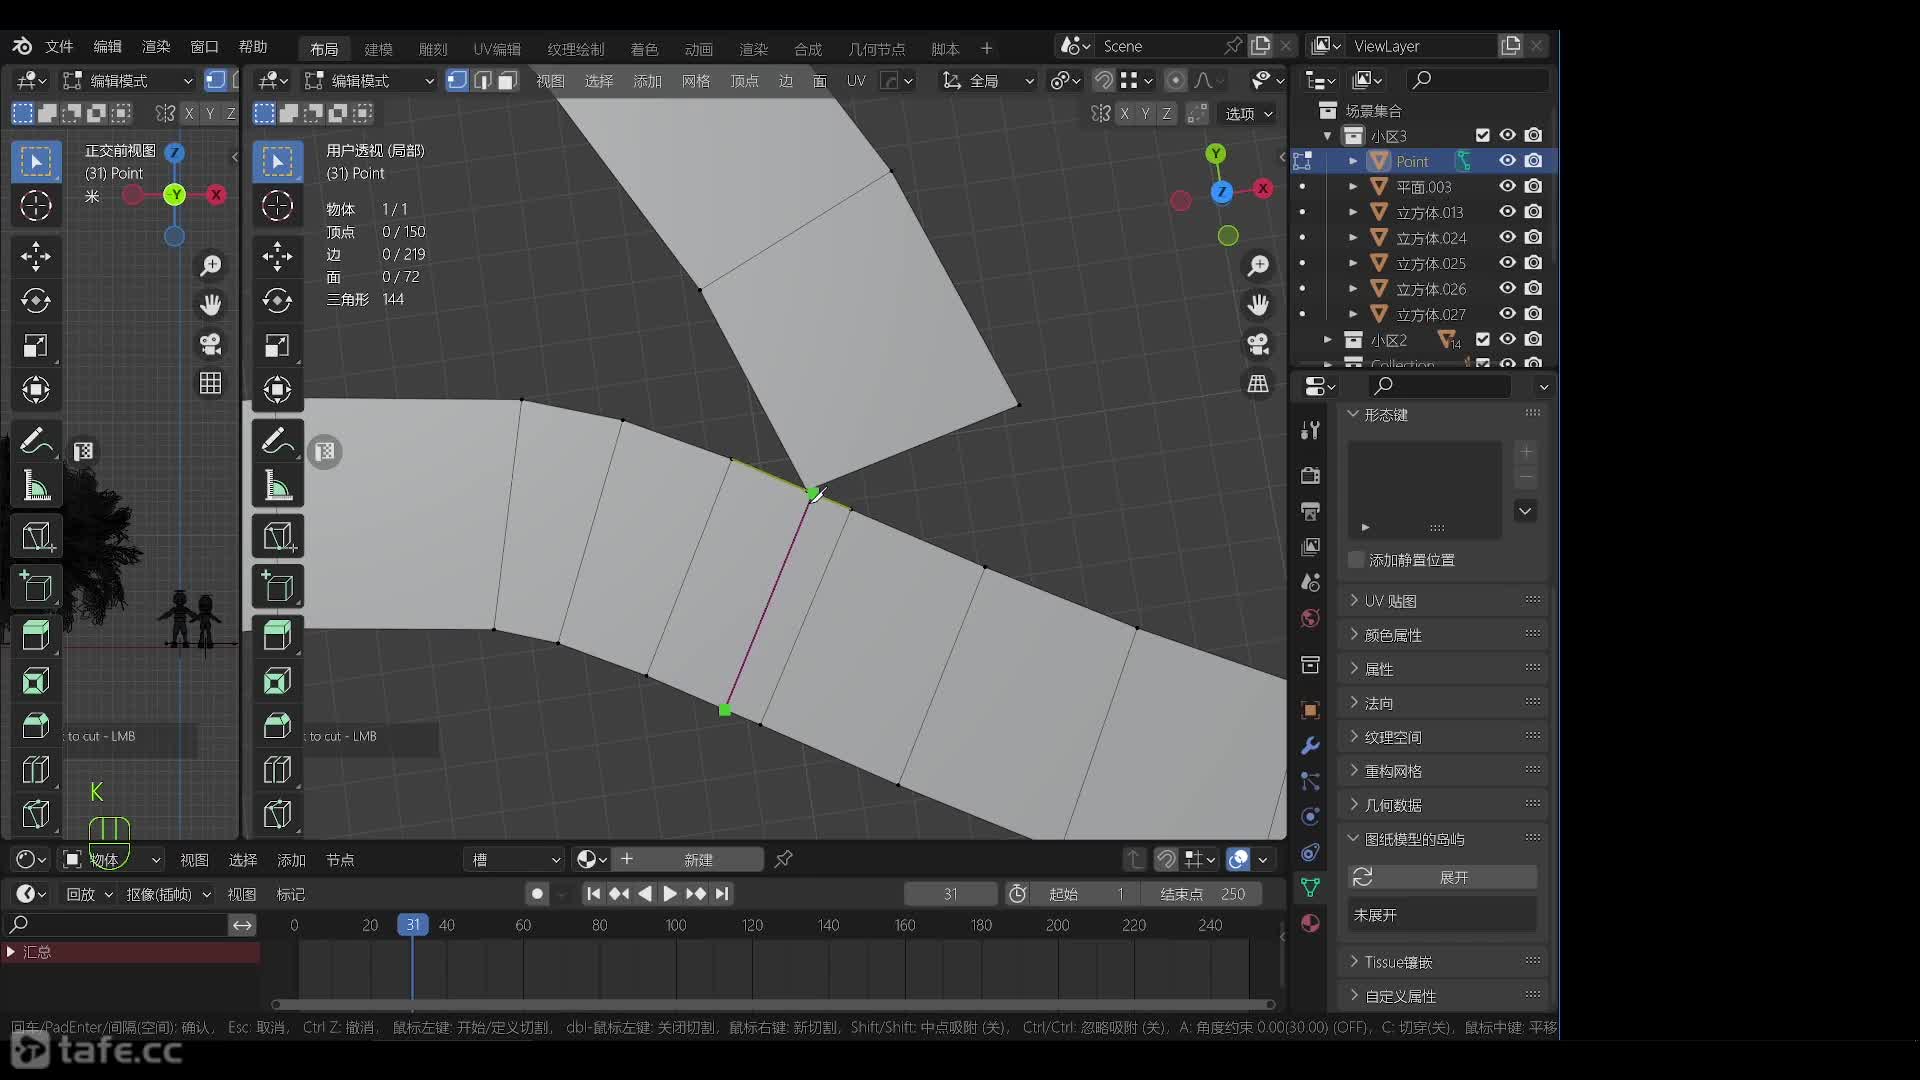The height and width of the screenshot is (1080, 1920).
Task: Enable vertex select mode in main viewport
Action: pyautogui.click(x=457, y=81)
